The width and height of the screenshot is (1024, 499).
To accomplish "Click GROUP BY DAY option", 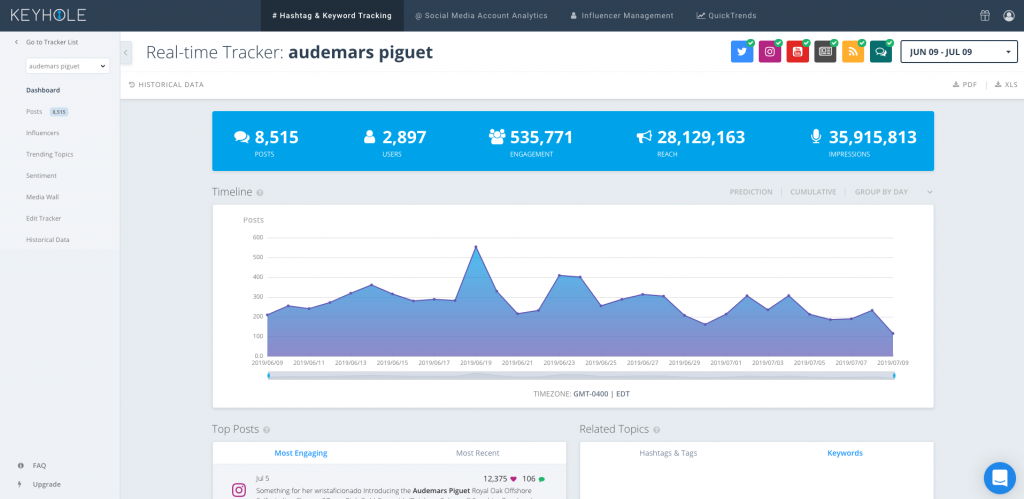I will [881, 192].
